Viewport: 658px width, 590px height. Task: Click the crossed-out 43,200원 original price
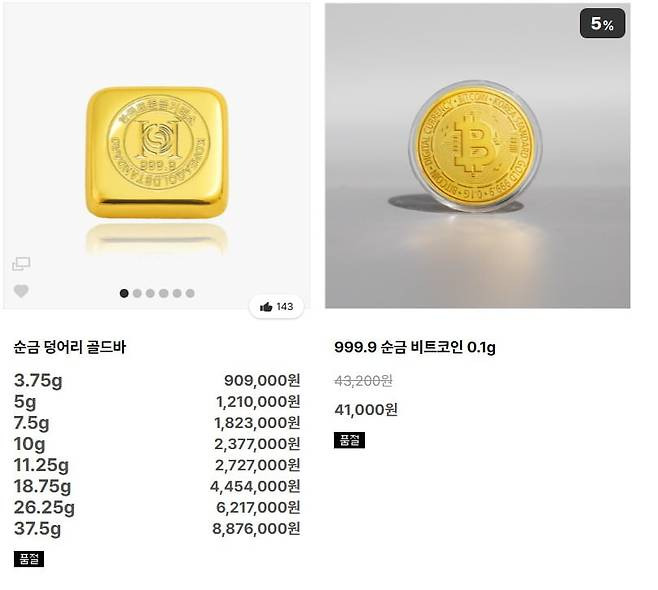362,381
